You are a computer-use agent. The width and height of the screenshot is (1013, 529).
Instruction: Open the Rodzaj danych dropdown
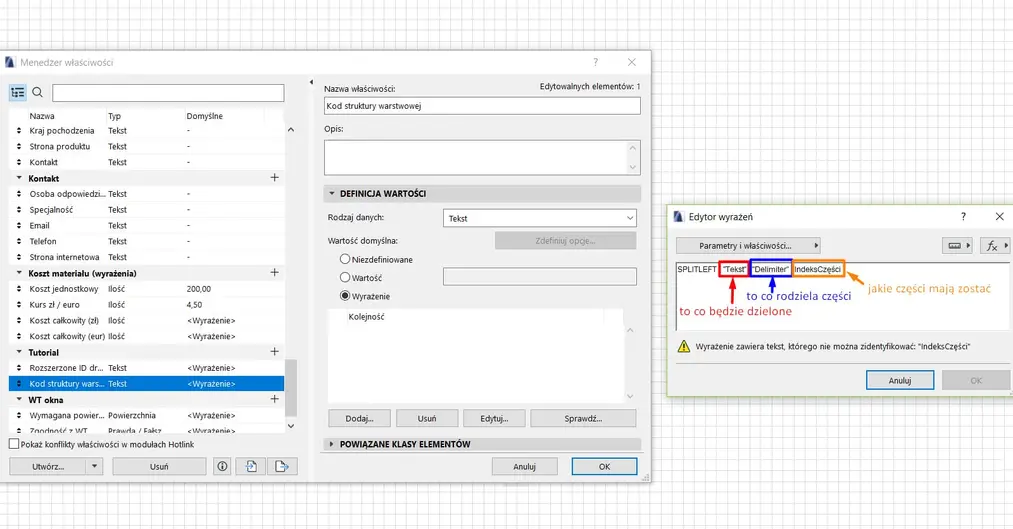coord(539,218)
